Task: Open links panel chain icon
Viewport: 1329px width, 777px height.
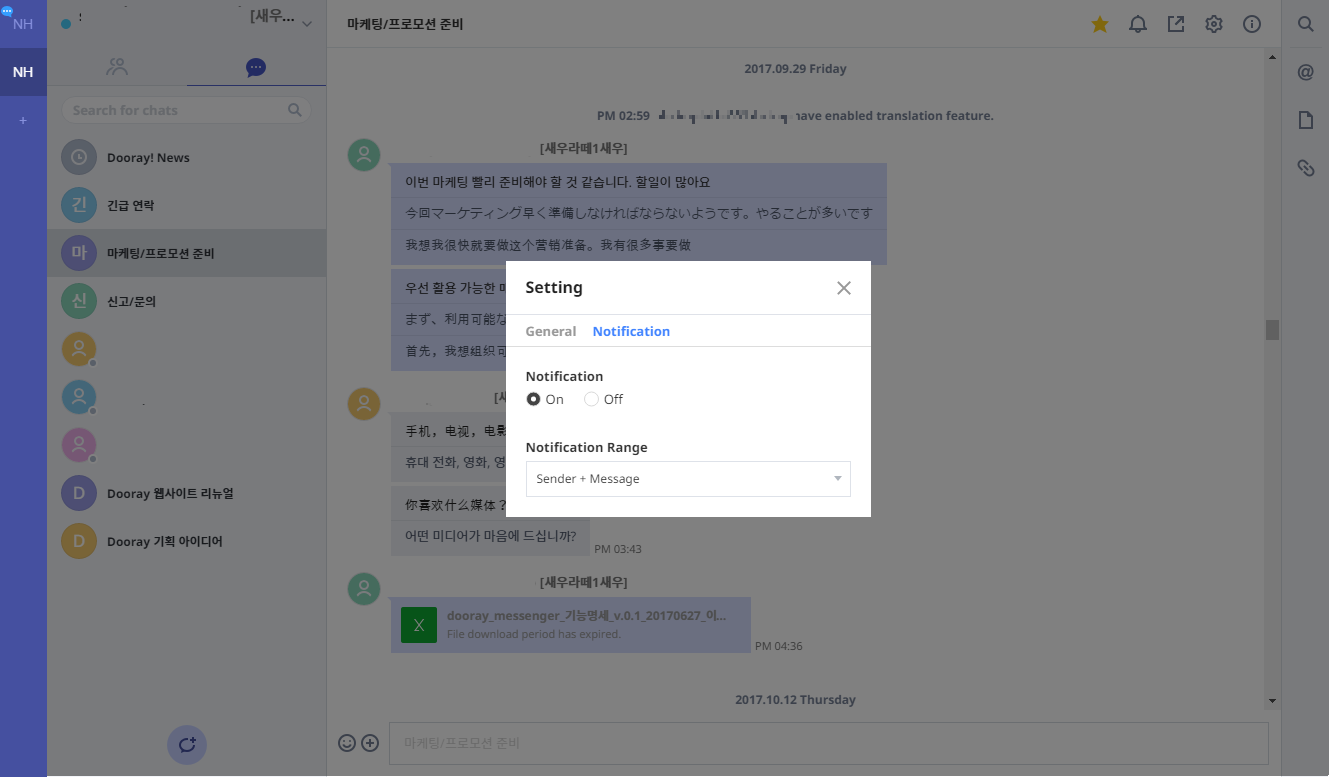Action: tap(1305, 168)
